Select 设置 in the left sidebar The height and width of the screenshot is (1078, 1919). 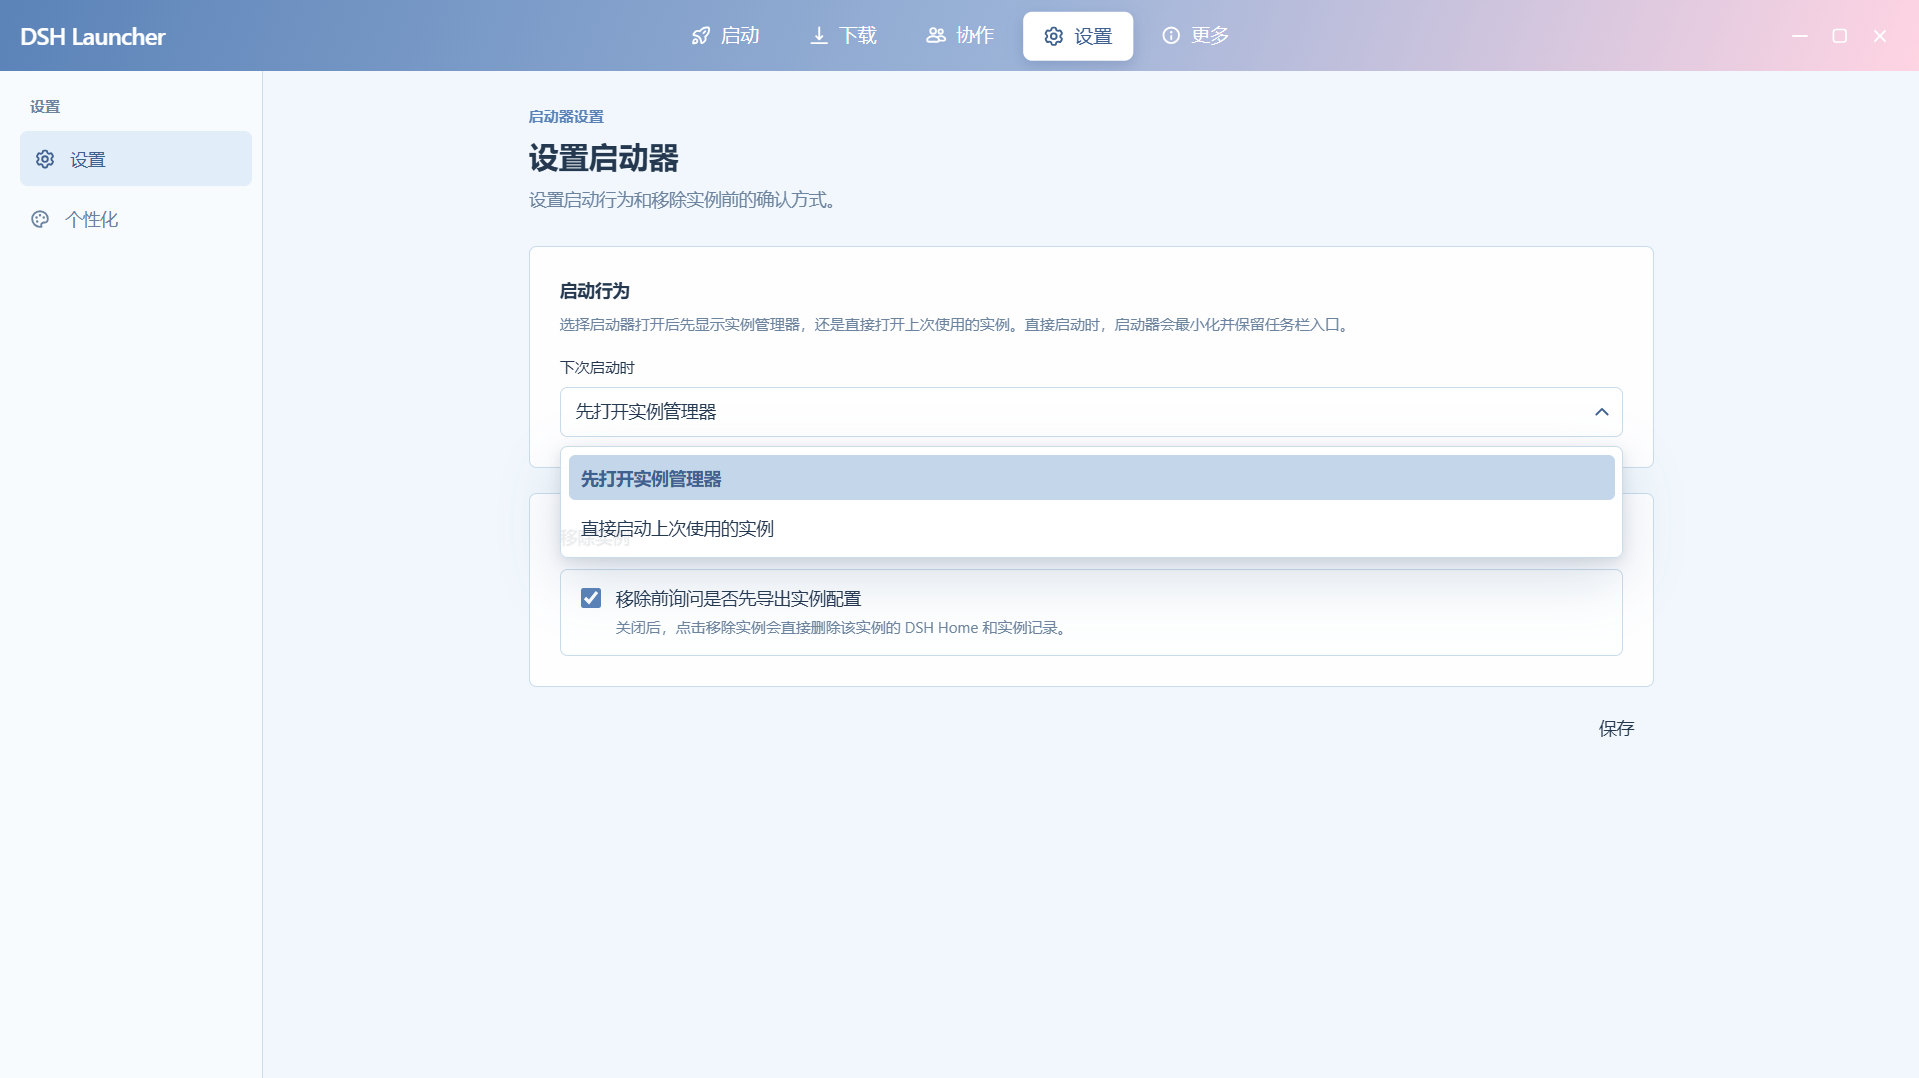(136, 159)
